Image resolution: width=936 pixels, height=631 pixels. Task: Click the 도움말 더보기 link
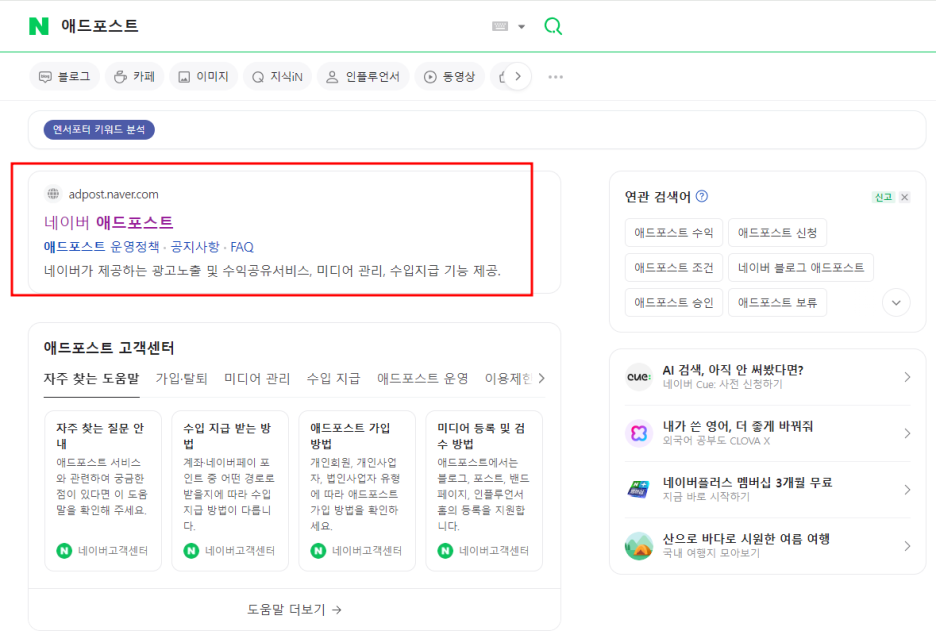(294, 610)
